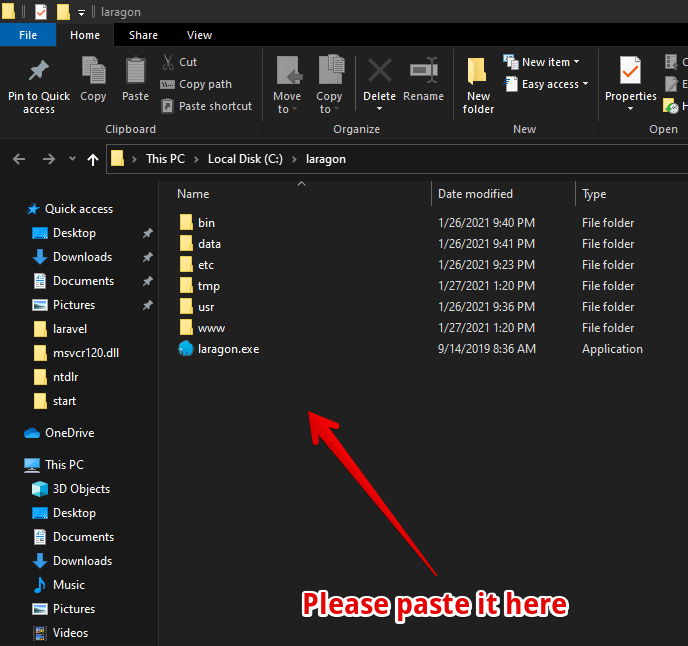Click the laragon.exe application icon

point(186,349)
